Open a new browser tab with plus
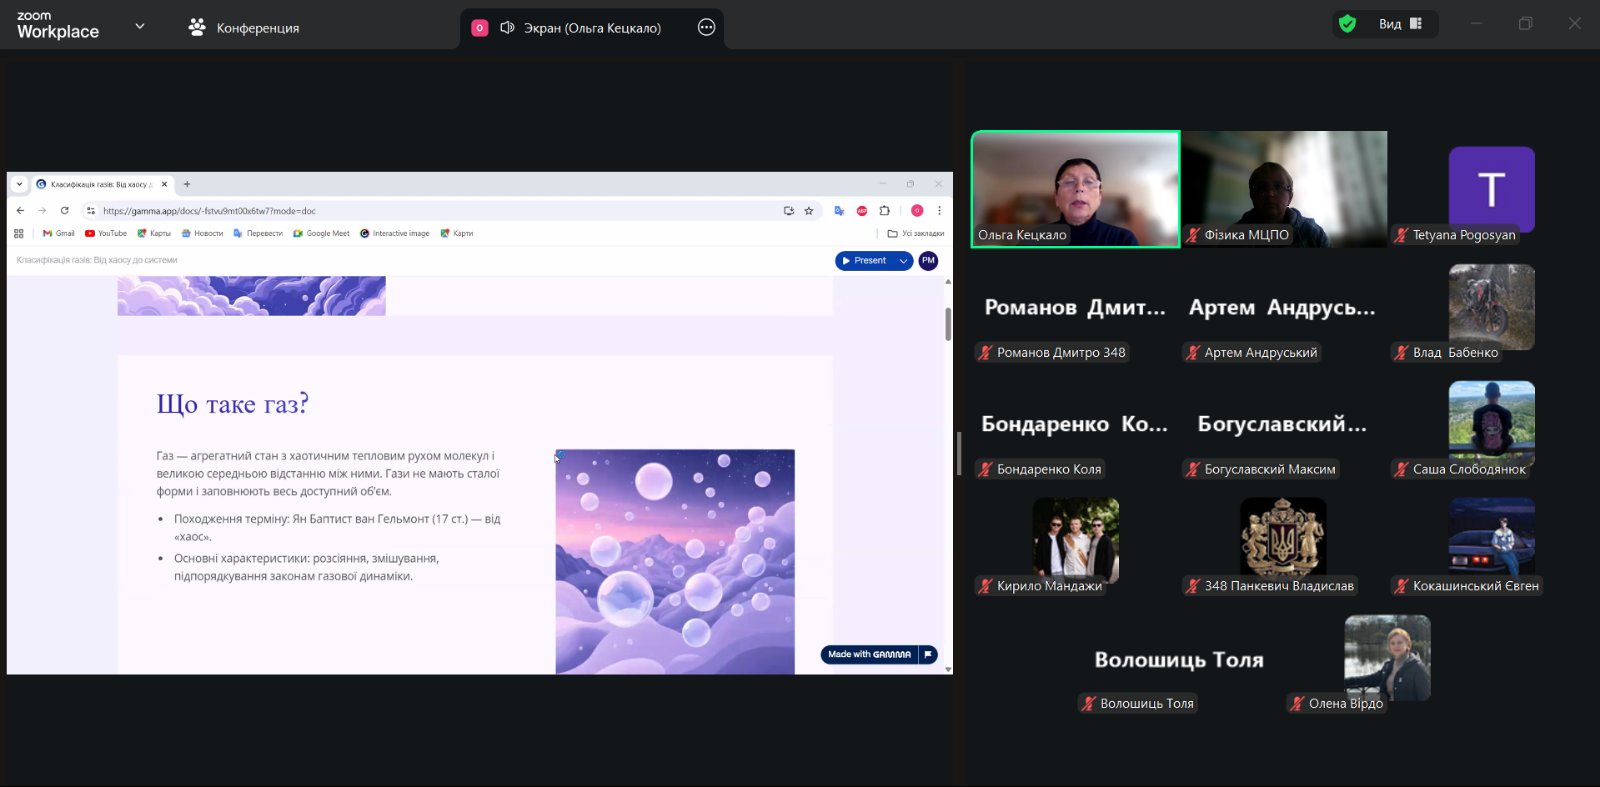 [x=187, y=184]
